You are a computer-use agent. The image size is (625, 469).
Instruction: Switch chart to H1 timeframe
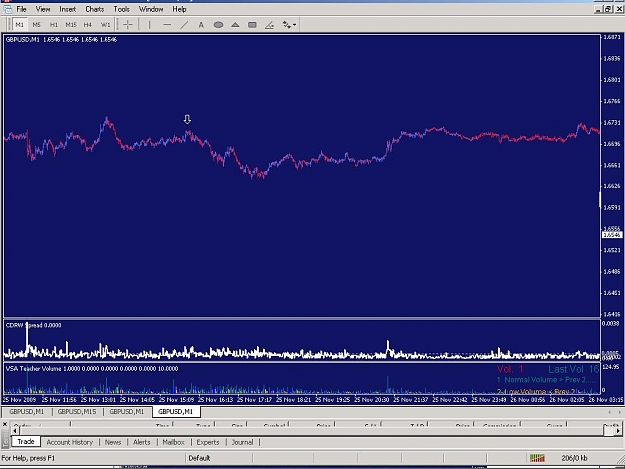pyautogui.click(x=54, y=25)
